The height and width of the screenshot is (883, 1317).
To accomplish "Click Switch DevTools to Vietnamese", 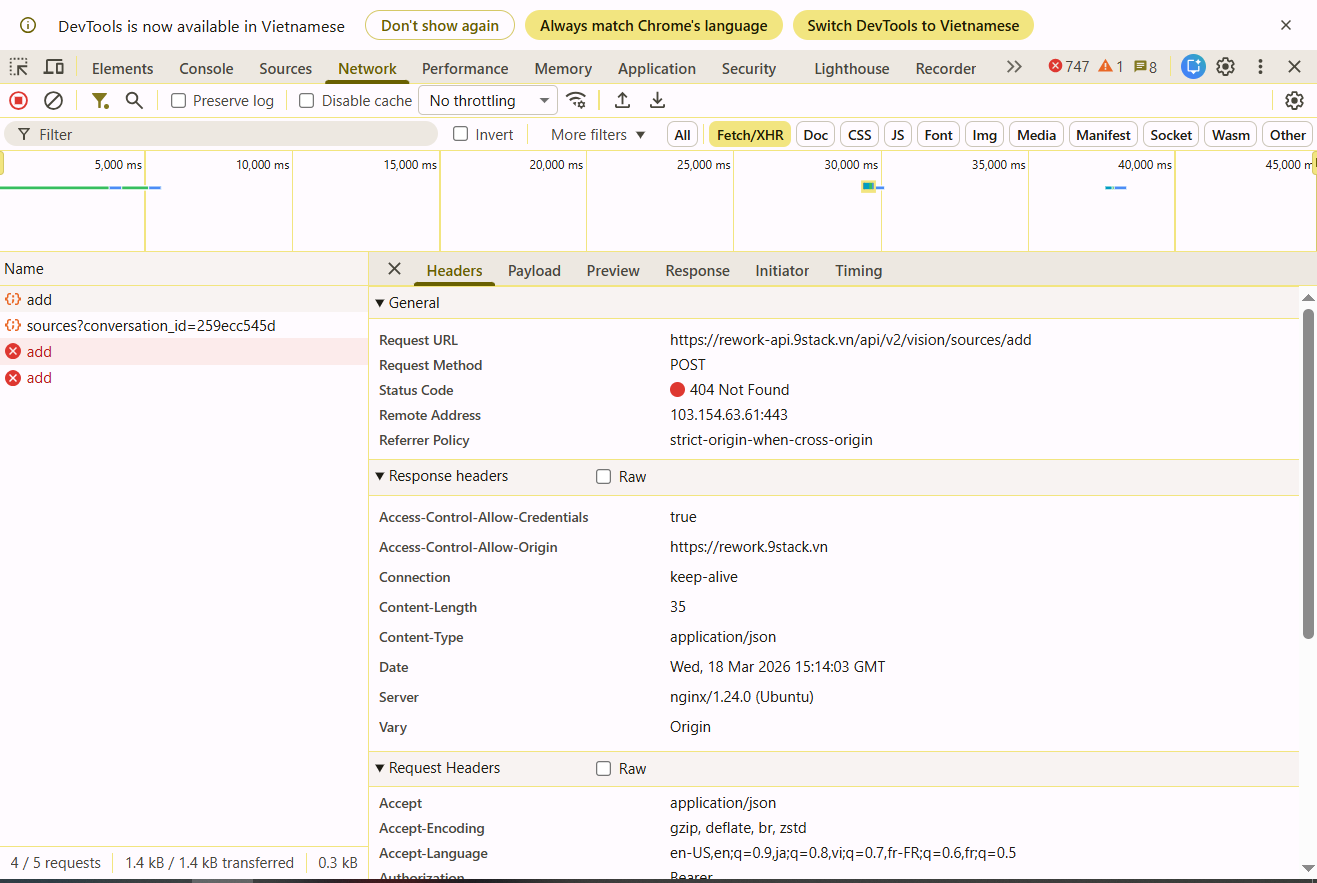I will pos(912,26).
